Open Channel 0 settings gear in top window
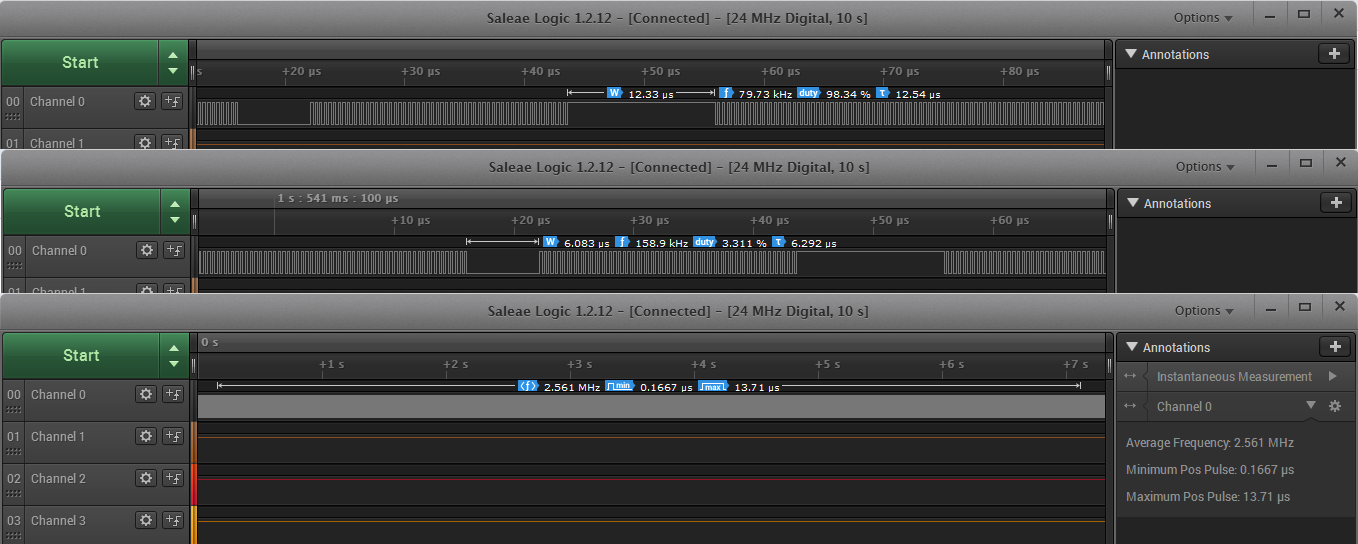The width and height of the screenshot is (1358, 544). point(145,101)
